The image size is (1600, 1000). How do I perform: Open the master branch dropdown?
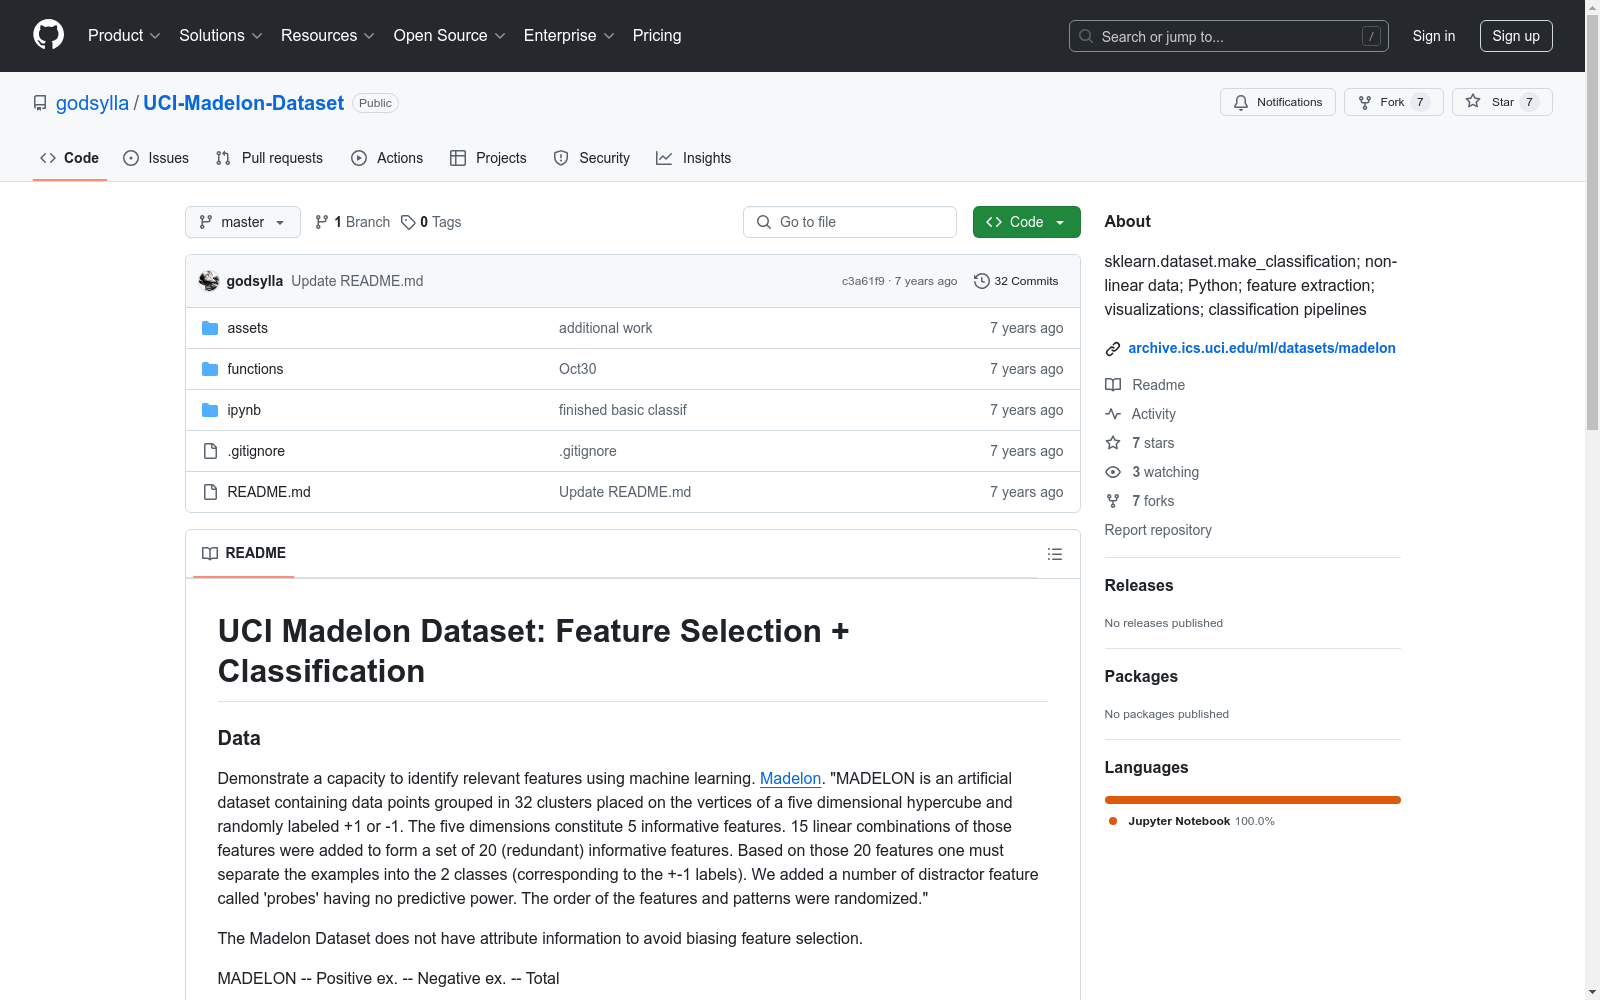pyautogui.click(x=243, y=222)
